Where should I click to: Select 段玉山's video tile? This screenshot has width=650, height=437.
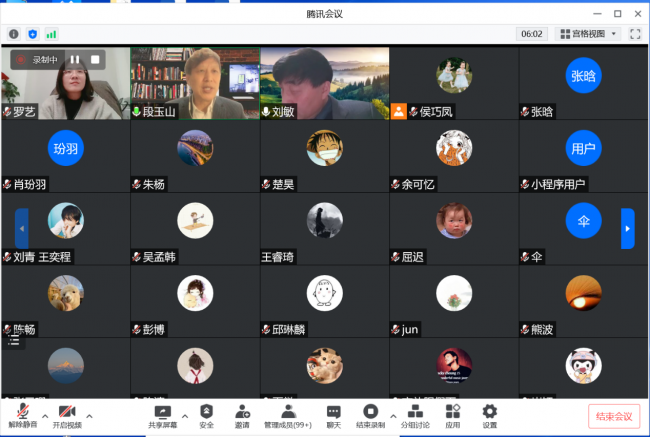195,82
